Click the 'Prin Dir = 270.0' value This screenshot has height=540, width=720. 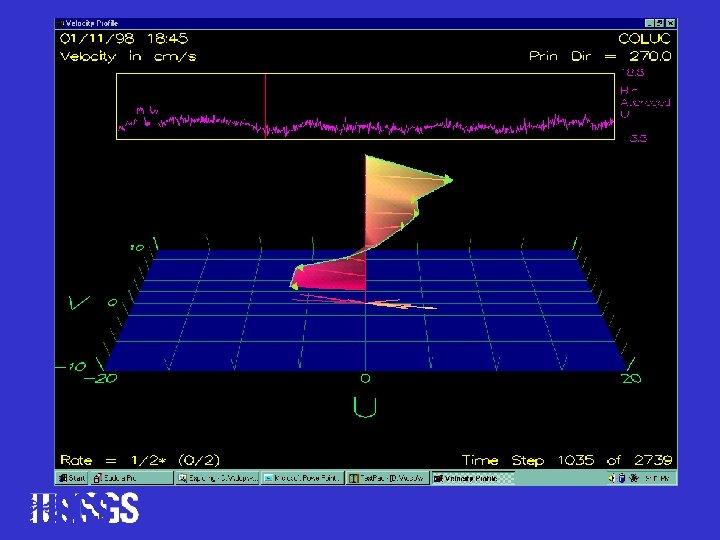pos(600,56)
